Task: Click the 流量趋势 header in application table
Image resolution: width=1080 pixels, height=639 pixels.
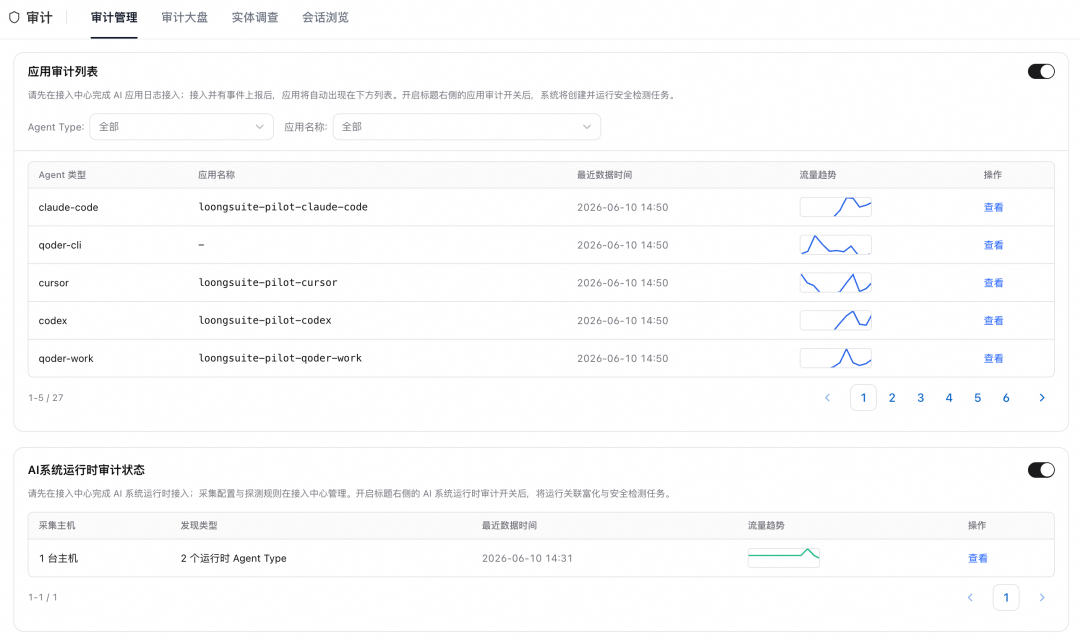Action: 818,175
